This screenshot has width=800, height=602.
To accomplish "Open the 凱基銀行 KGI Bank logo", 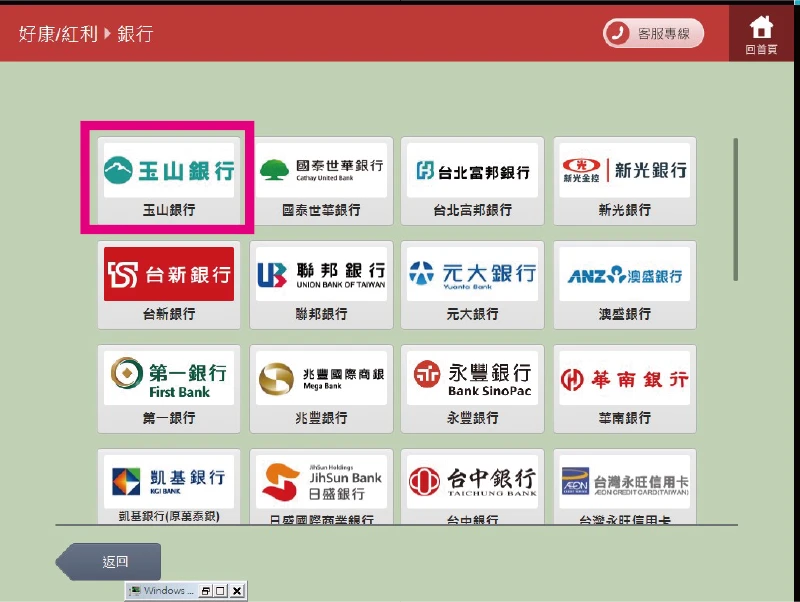I will (x=169, y=482).
